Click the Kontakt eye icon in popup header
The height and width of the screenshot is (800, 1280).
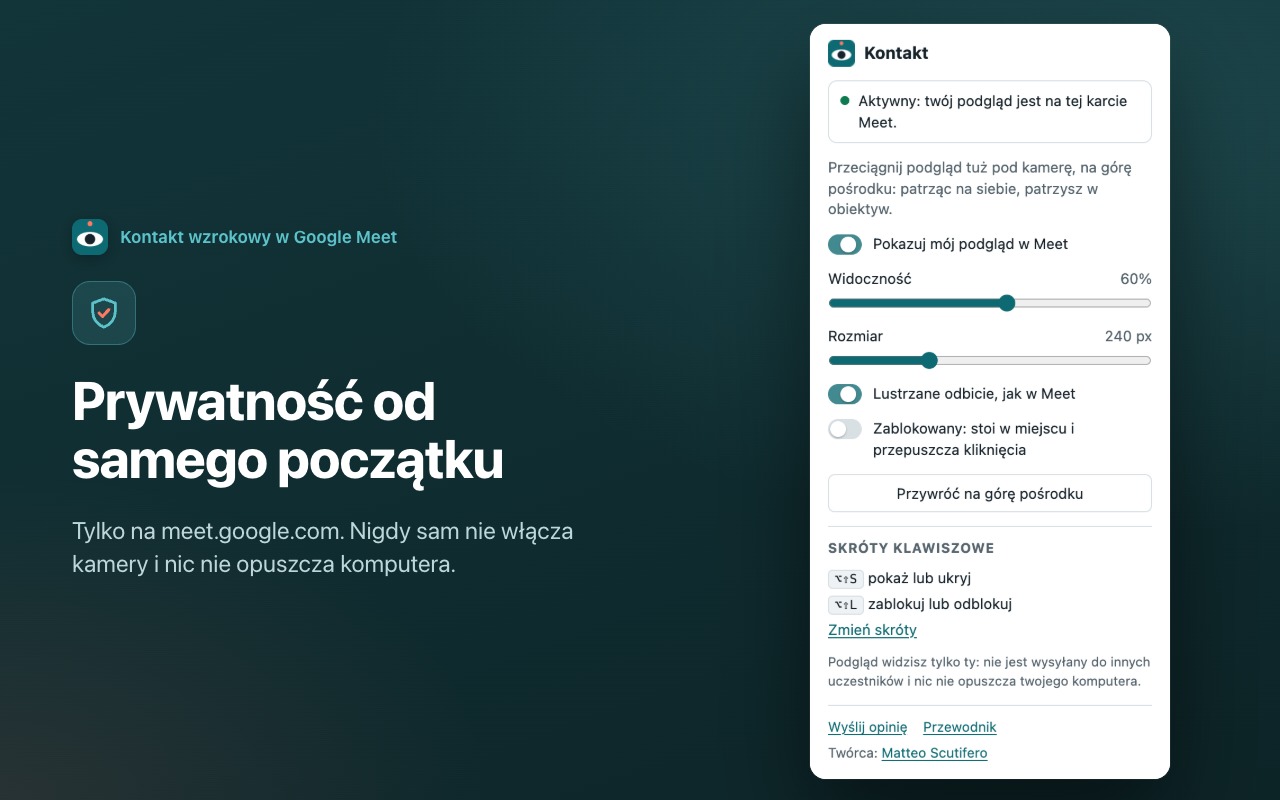click(x=841, y=53)
